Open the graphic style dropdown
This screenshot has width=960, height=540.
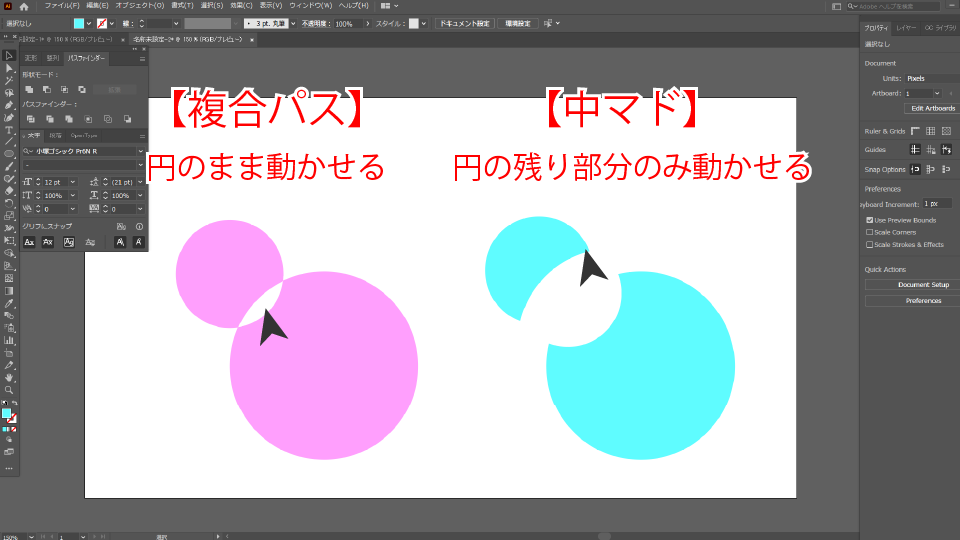click(423, 23)
